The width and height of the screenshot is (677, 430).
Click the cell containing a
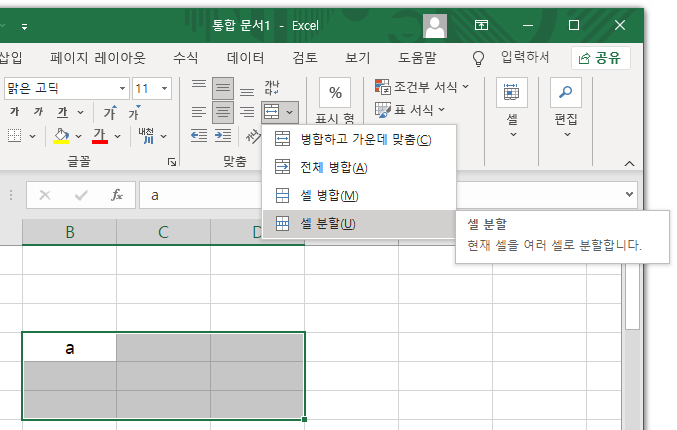(70, 348)
